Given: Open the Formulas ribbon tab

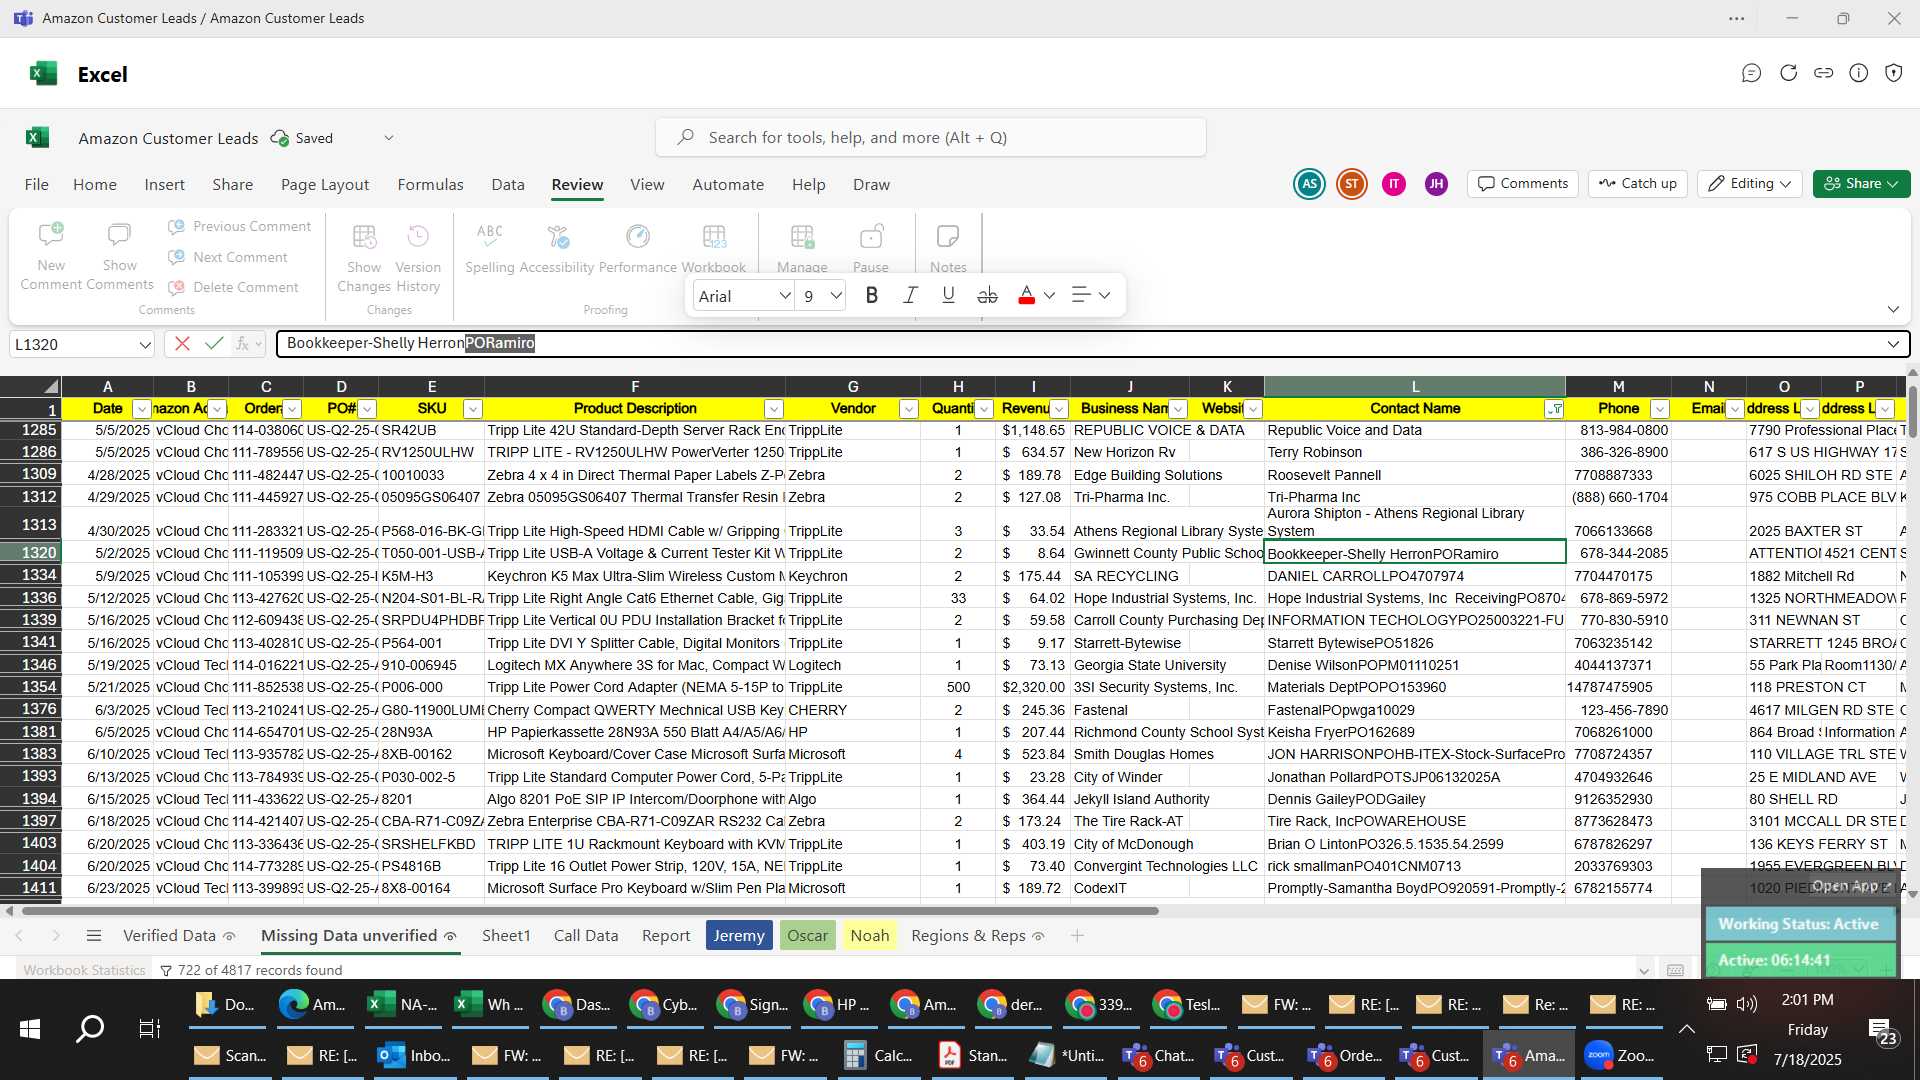Looking at the screenshot, I should click(x=430, y=184).
